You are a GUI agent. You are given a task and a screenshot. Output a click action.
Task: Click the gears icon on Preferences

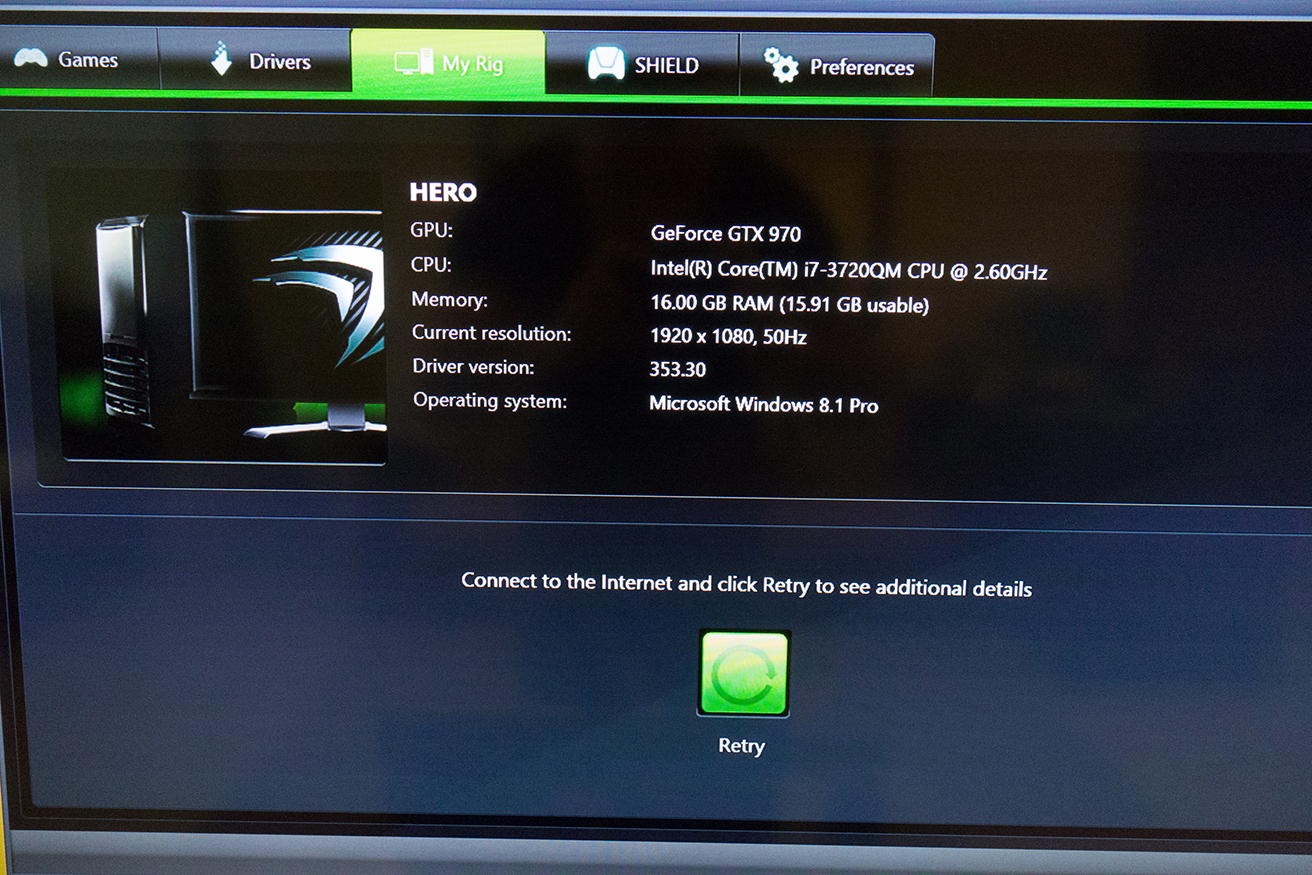781,65
